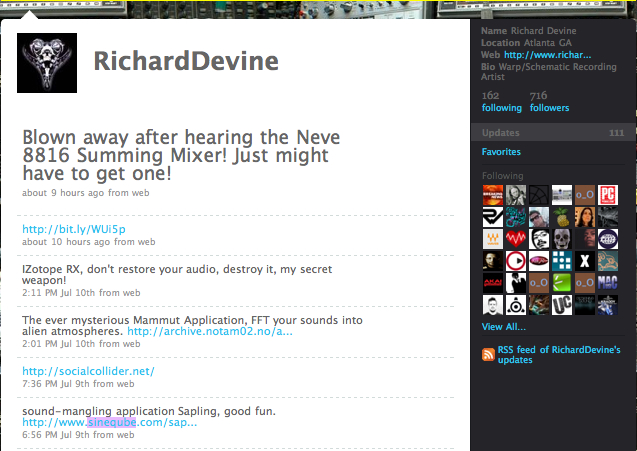Click the IZotope RX tweet text

177,275
